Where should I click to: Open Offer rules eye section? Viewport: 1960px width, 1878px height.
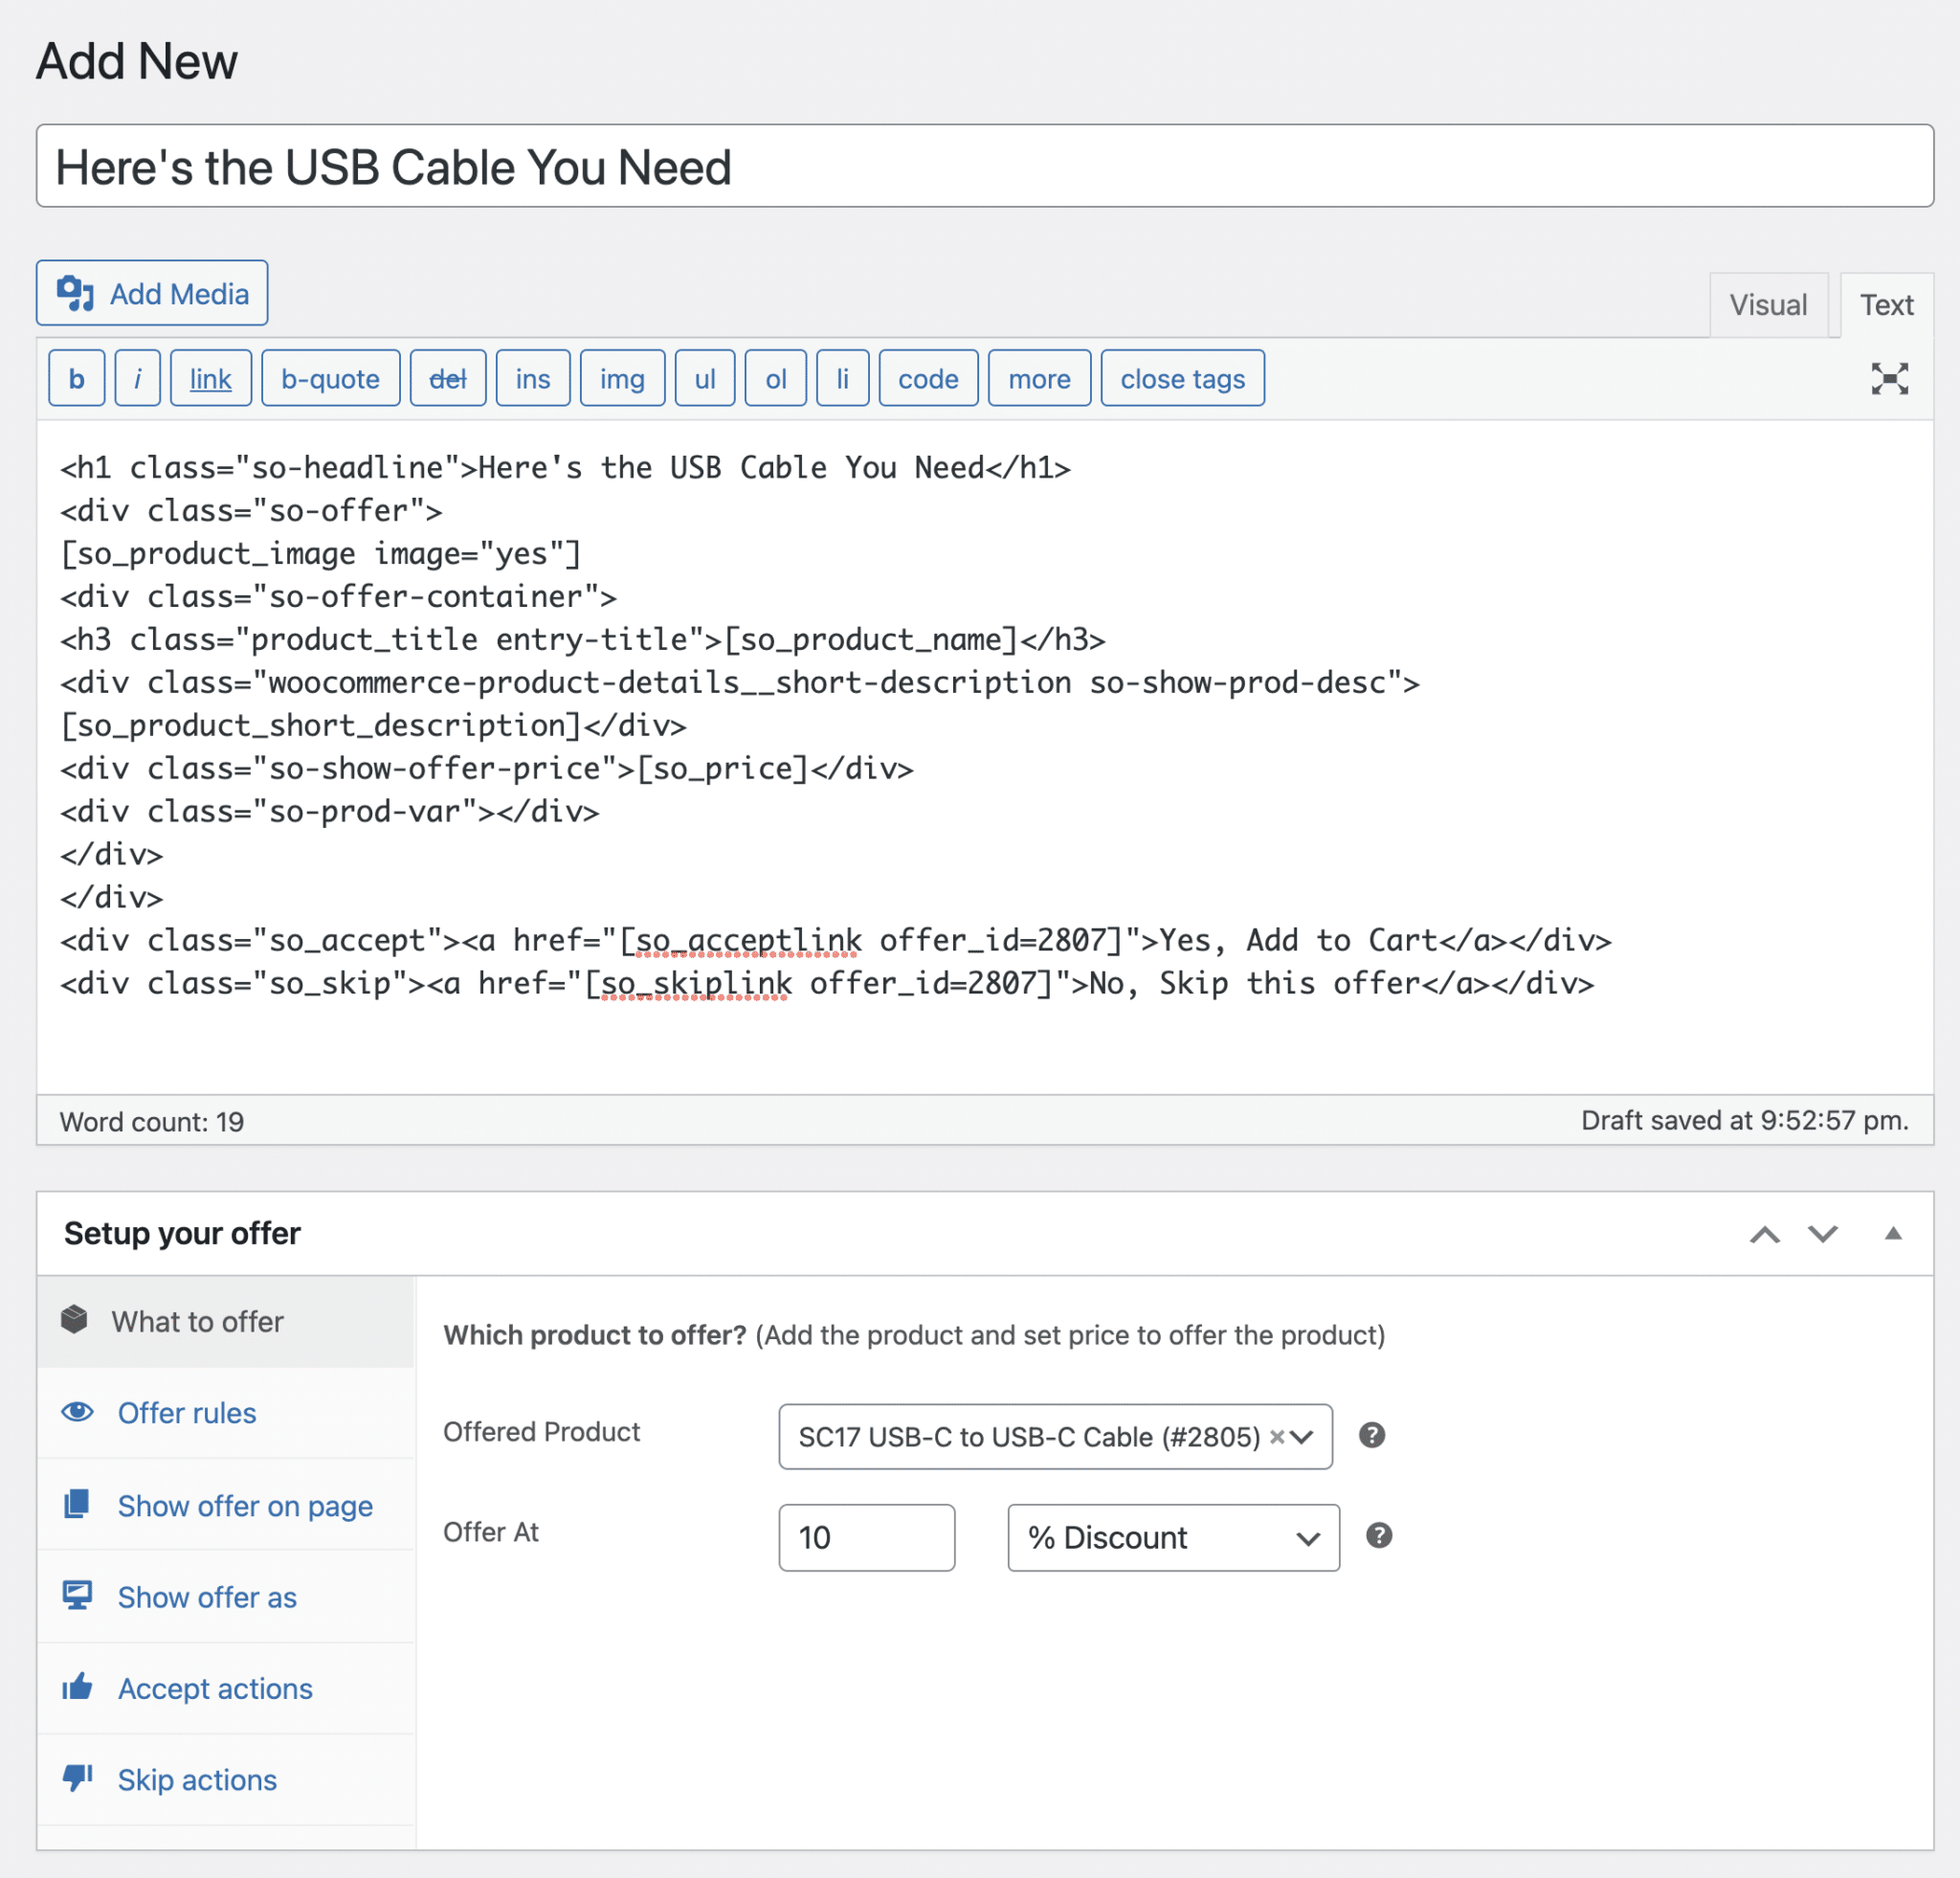tap(186, 1413)
